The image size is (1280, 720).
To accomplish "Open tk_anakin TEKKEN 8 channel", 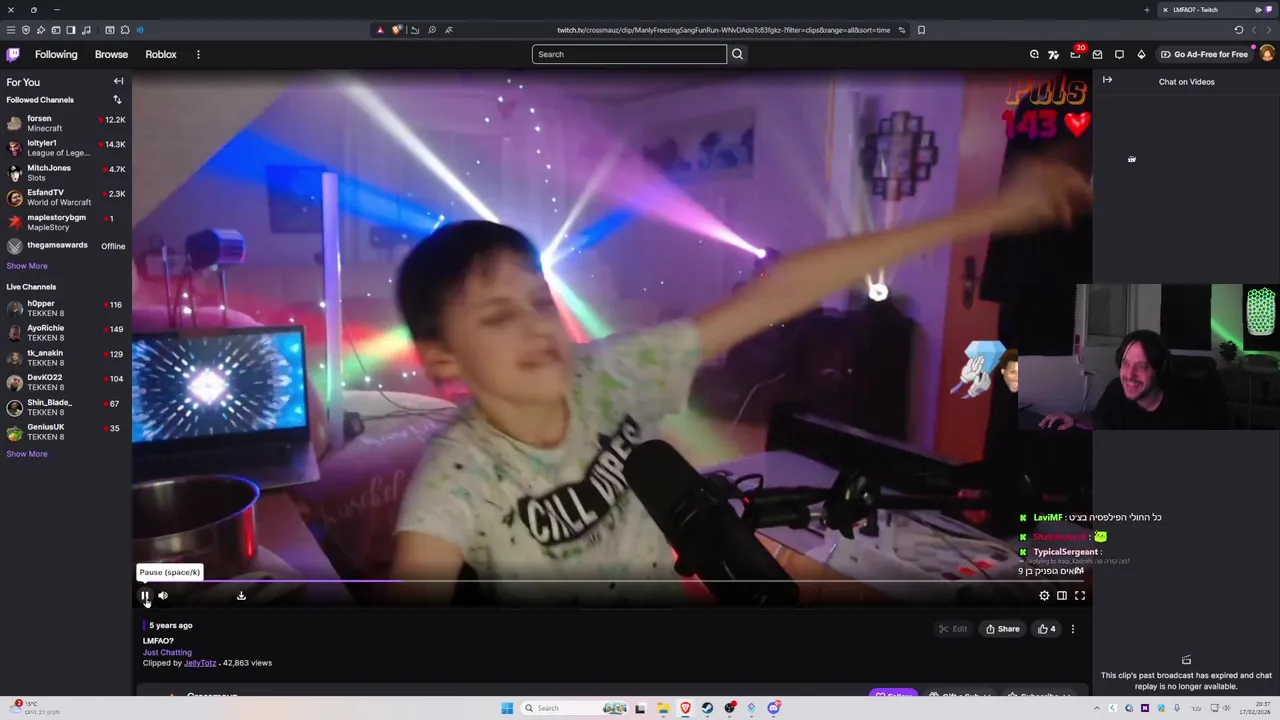I will pos(65,358).
